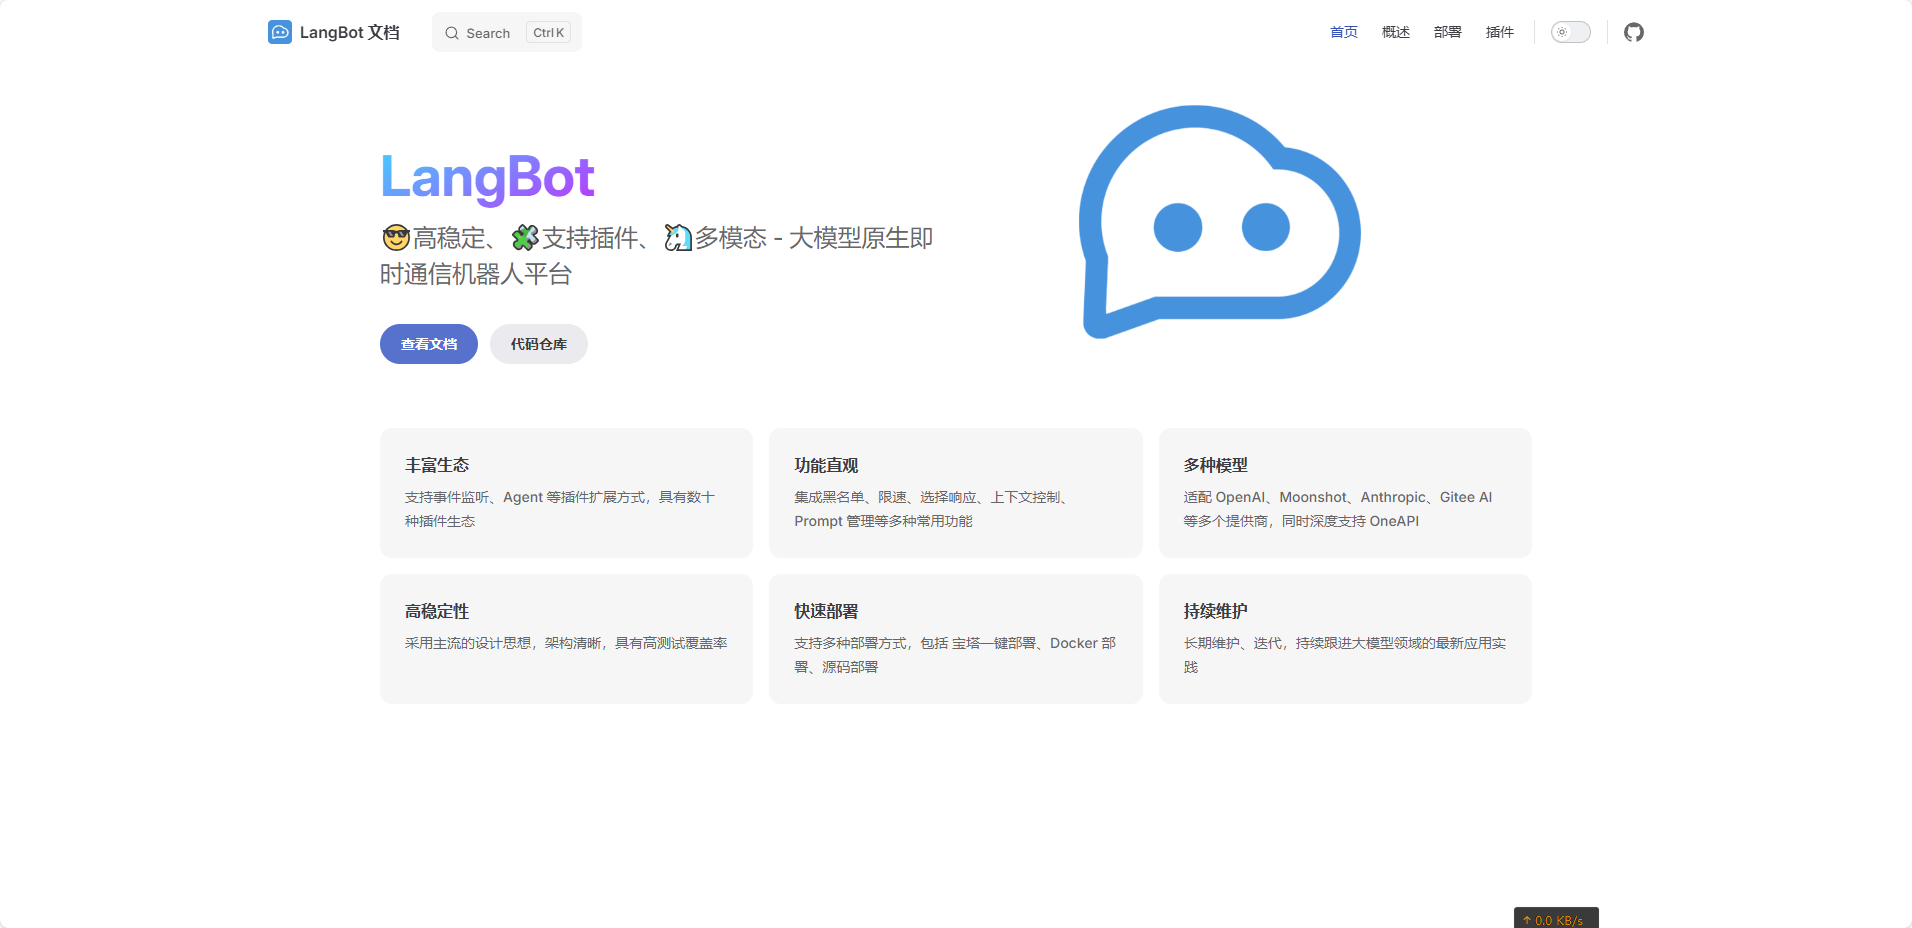Open the GitHub repository icon
The image size is (1912, 928).
1633,32
